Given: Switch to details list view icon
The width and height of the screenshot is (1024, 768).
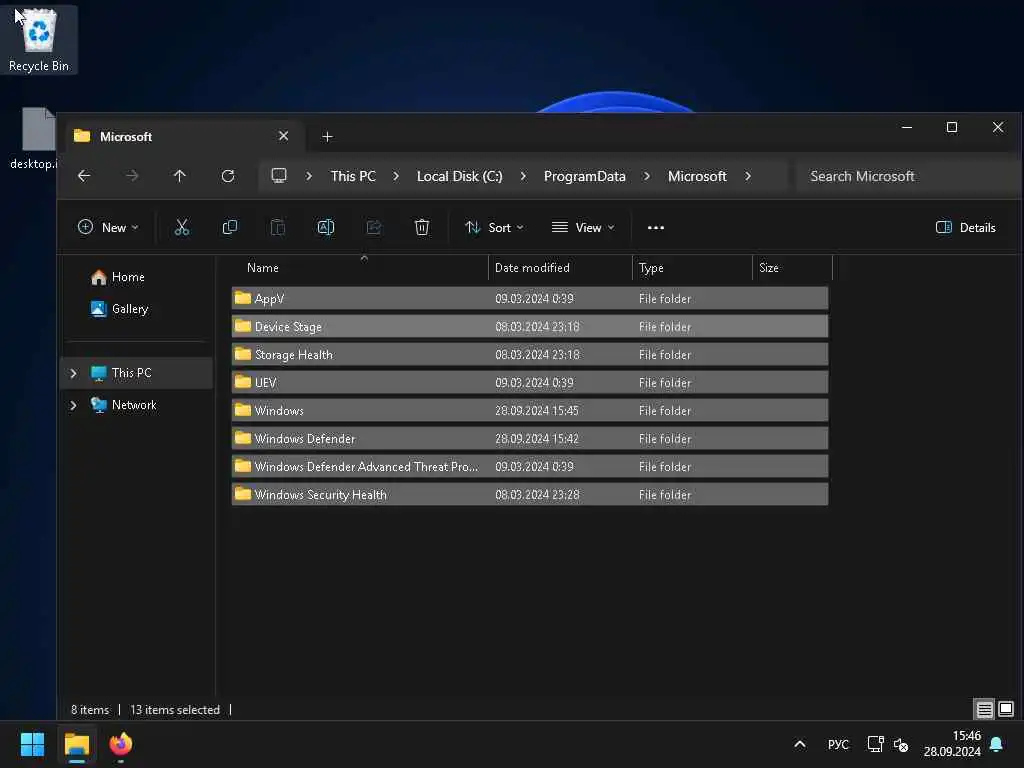Looking at the screenshot, I should point(984,709).
